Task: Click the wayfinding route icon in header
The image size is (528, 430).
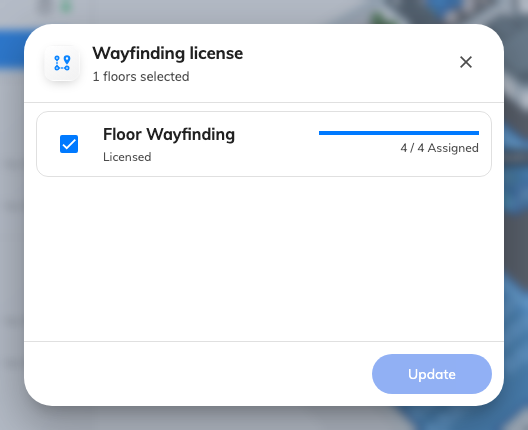Action: click(62, 63)
